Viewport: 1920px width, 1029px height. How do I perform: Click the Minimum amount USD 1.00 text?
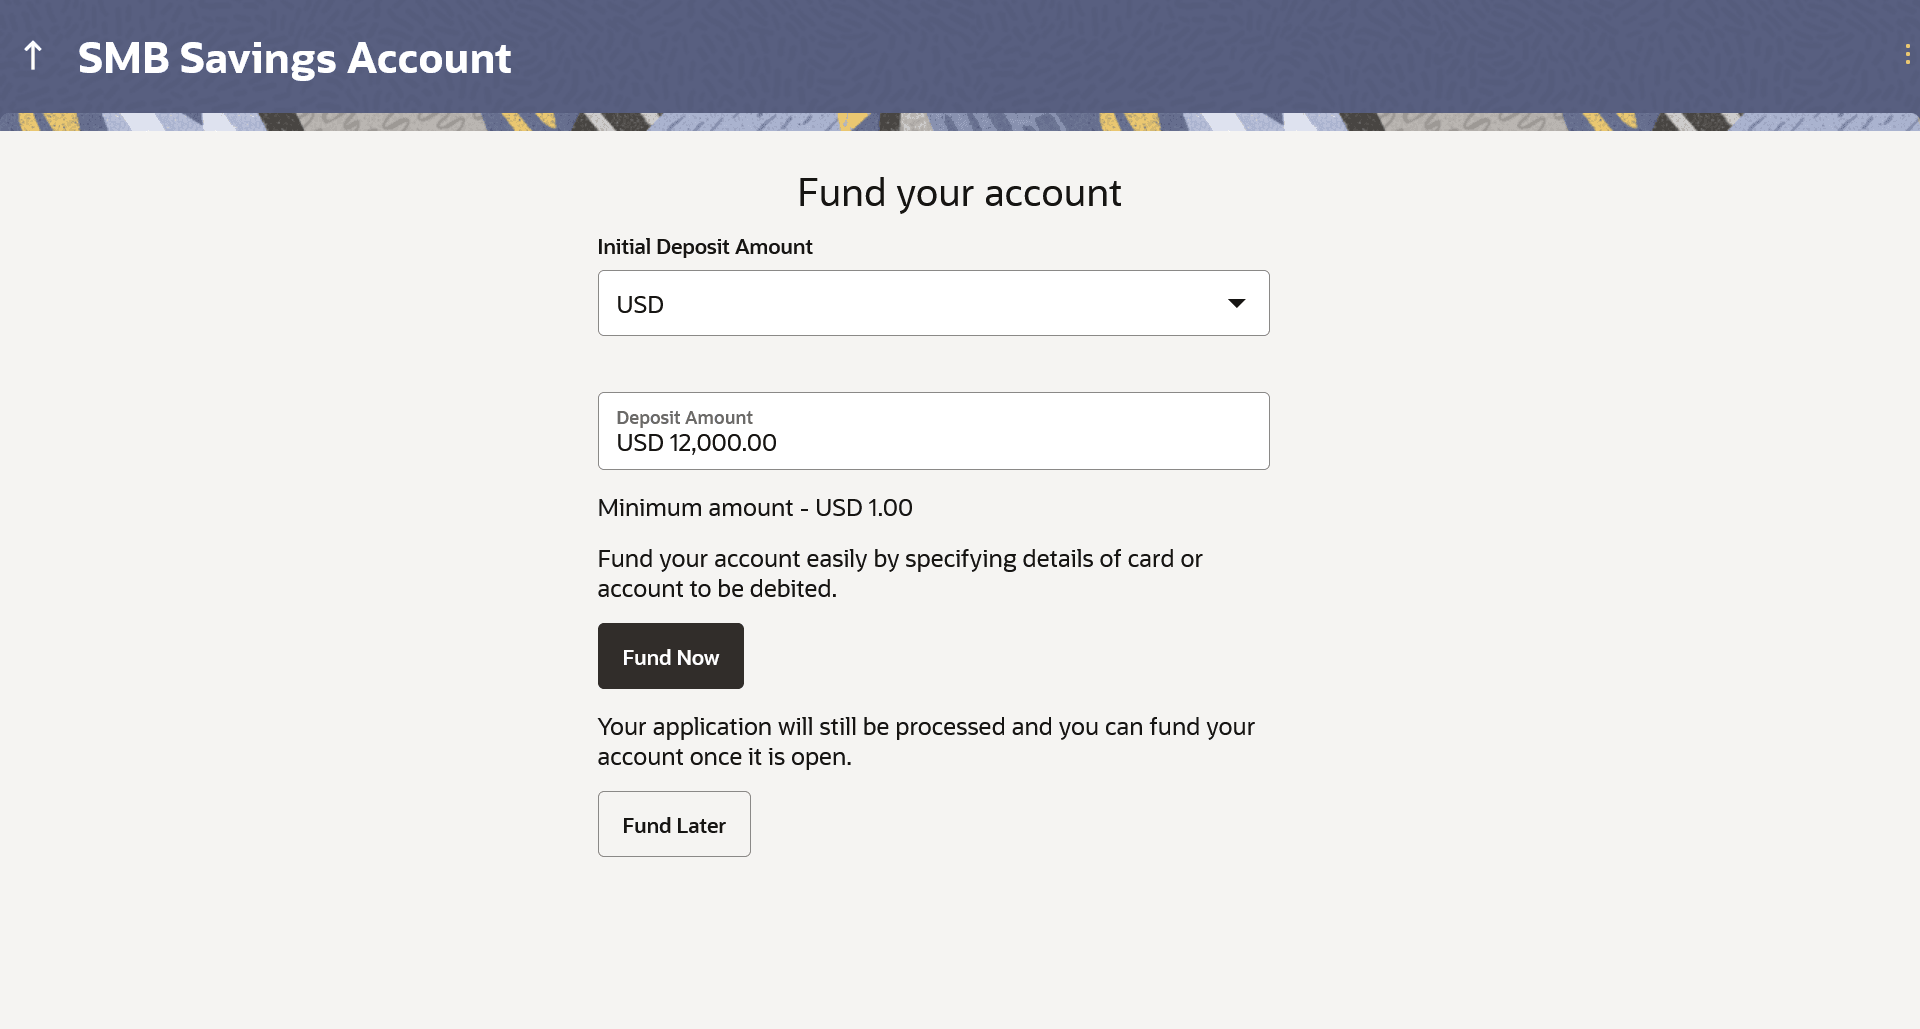754,508
